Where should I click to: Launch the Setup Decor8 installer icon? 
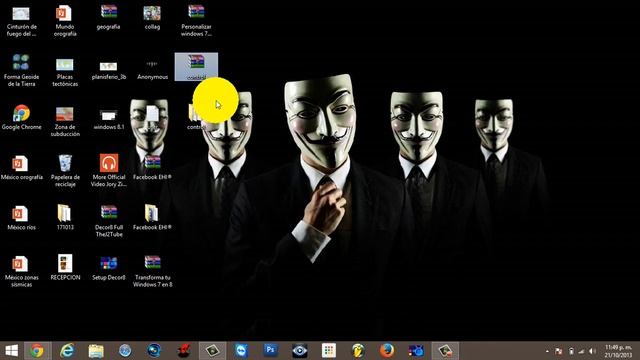[109, 268]
